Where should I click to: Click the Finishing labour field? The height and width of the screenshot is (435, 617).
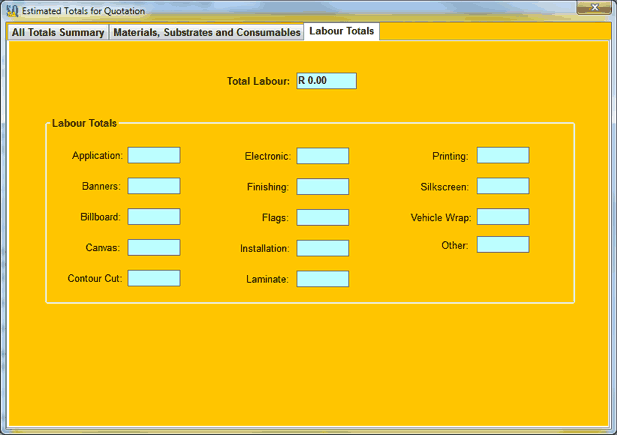pos(323,187)
